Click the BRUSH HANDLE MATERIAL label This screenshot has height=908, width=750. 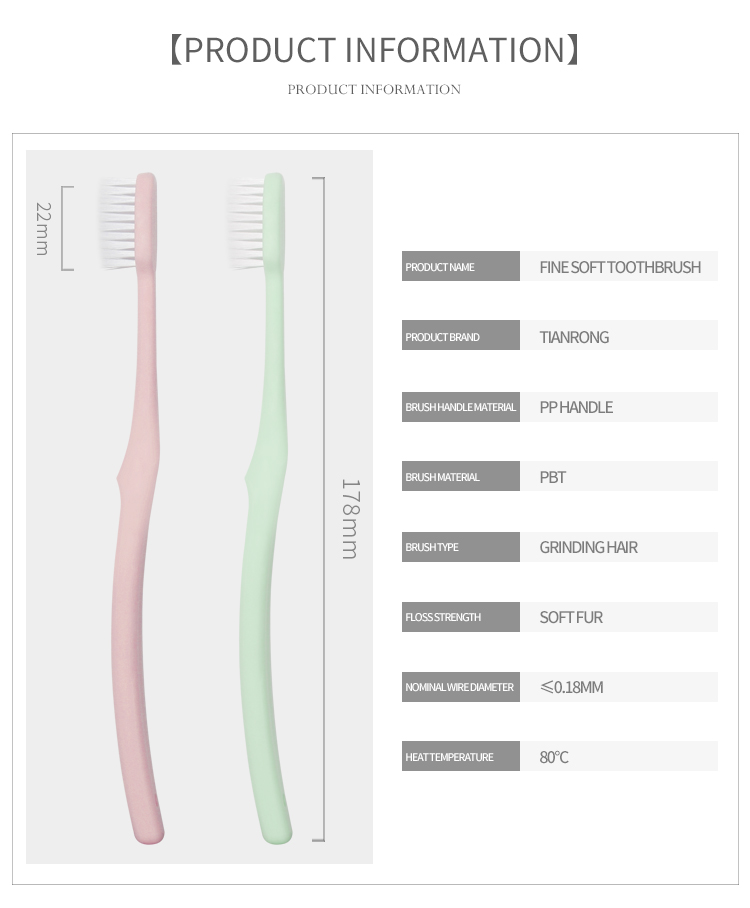460,407
